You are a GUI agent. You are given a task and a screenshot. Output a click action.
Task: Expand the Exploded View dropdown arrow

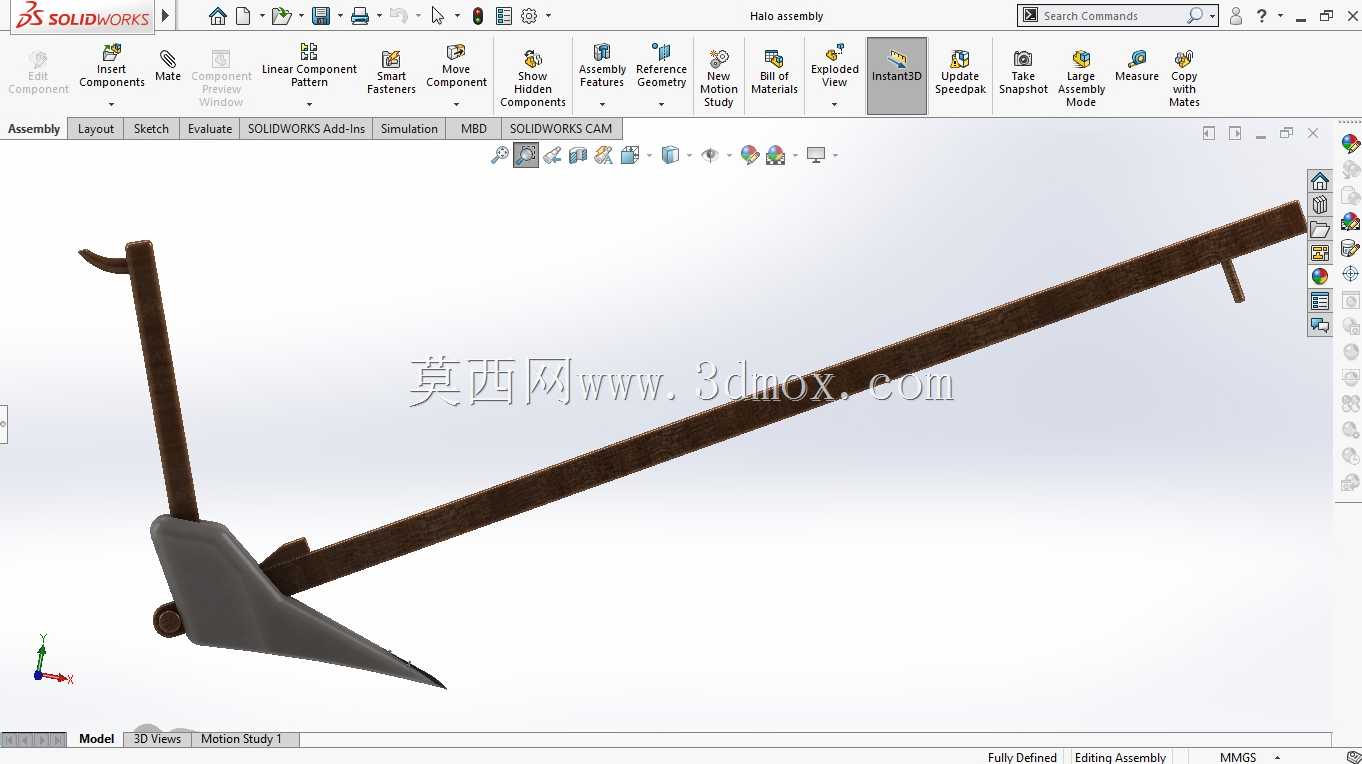click(x=835, y=104)
